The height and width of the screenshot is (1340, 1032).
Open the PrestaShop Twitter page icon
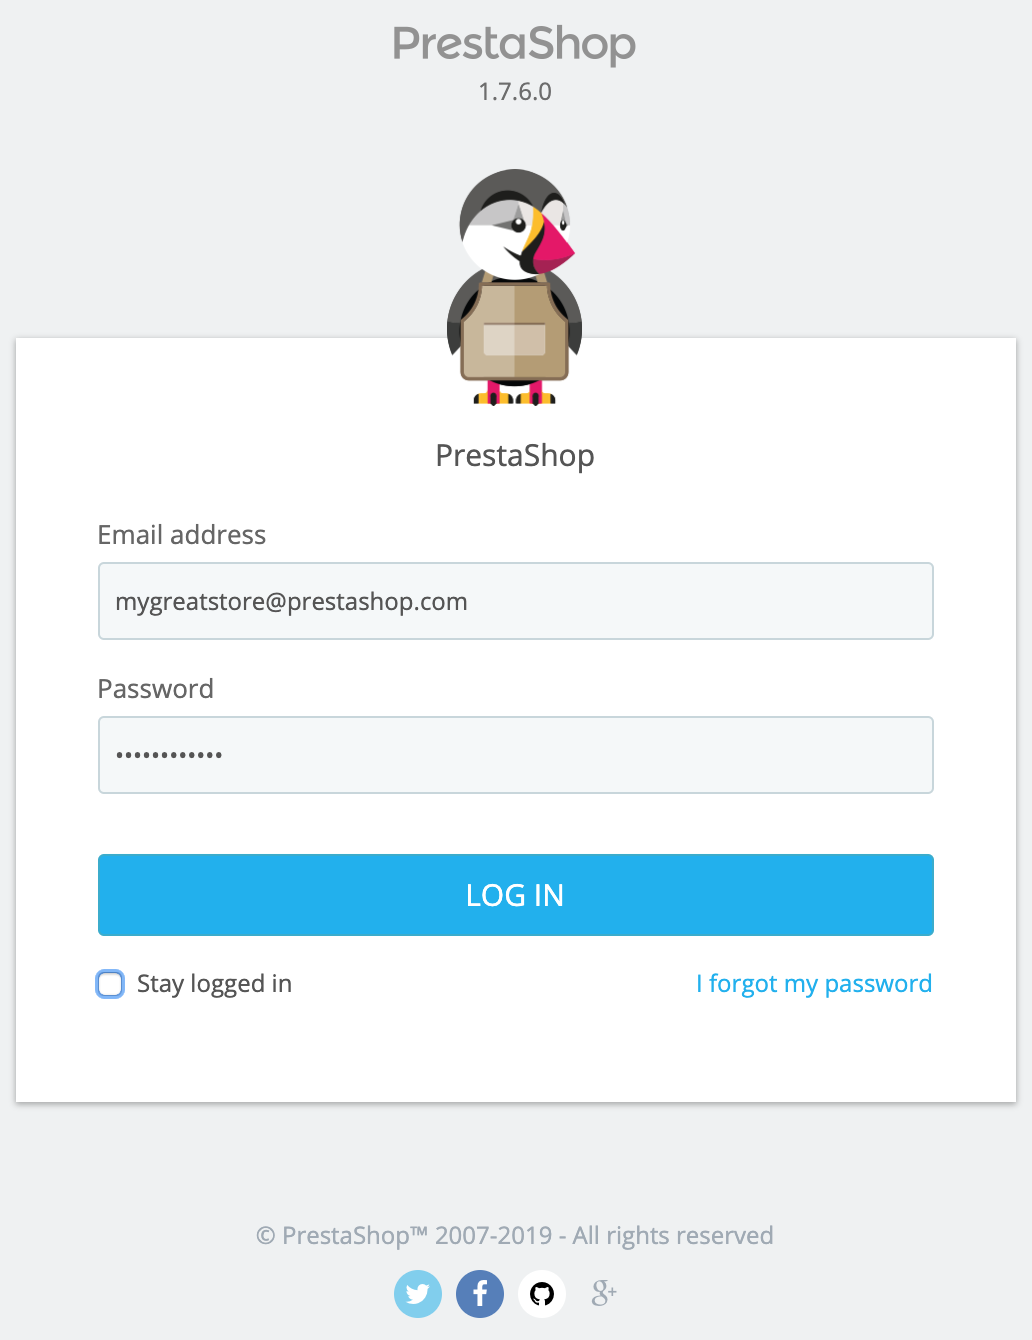(418, 1294)
